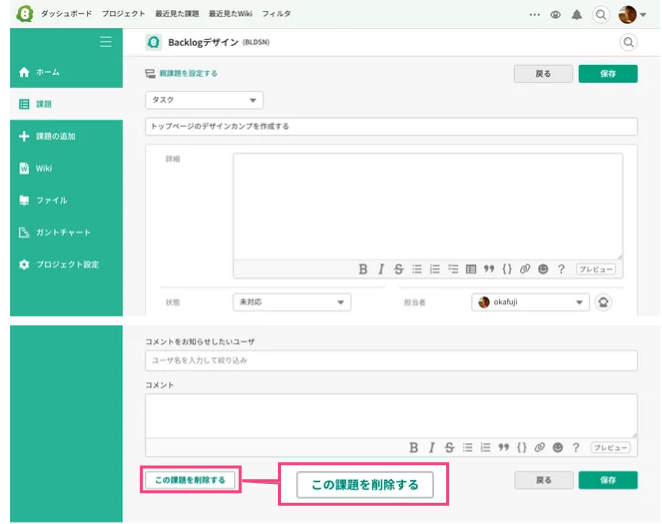Apply italic in 詳細 editor toolbar

pos(381,269)
